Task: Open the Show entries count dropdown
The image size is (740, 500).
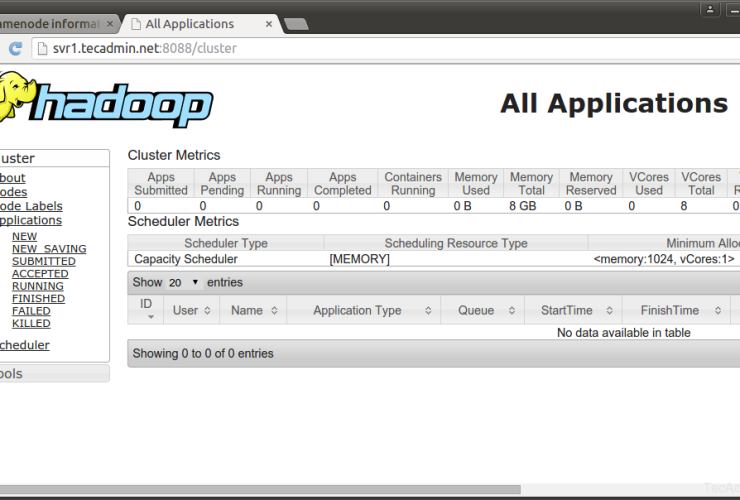Action: pos(182,283)
